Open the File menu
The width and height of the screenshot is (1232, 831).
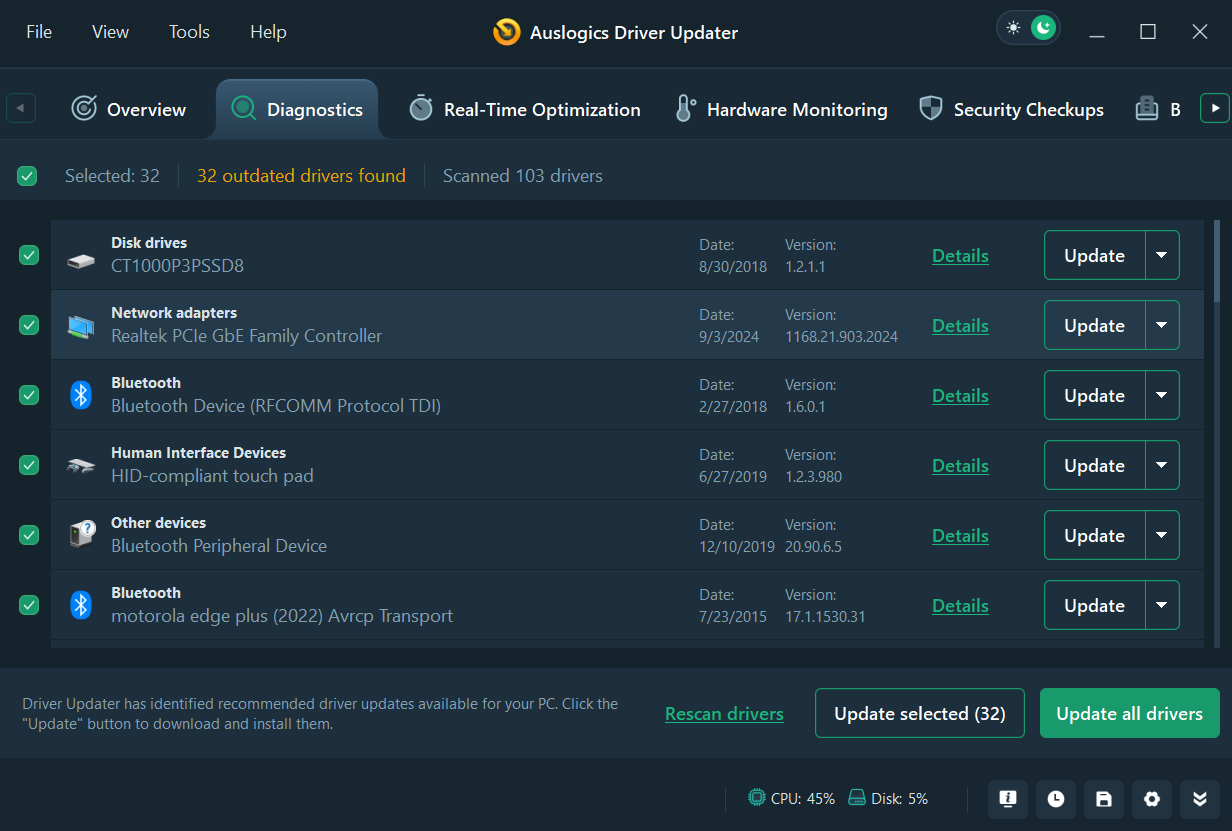click(39, 32)
